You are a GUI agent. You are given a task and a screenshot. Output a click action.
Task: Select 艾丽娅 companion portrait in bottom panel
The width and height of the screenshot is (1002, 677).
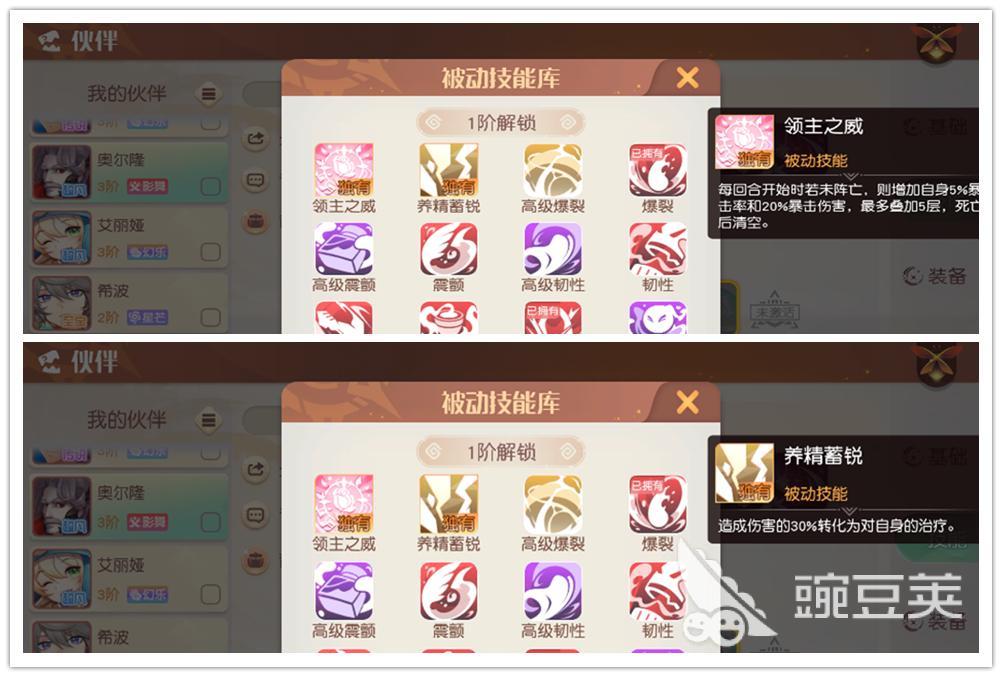point(62,579)
